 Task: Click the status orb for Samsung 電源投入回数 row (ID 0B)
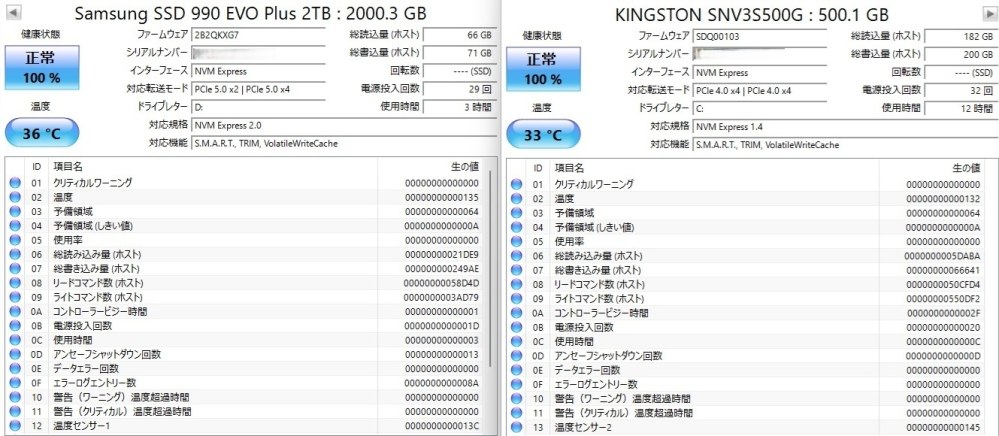tap(15, 326)
